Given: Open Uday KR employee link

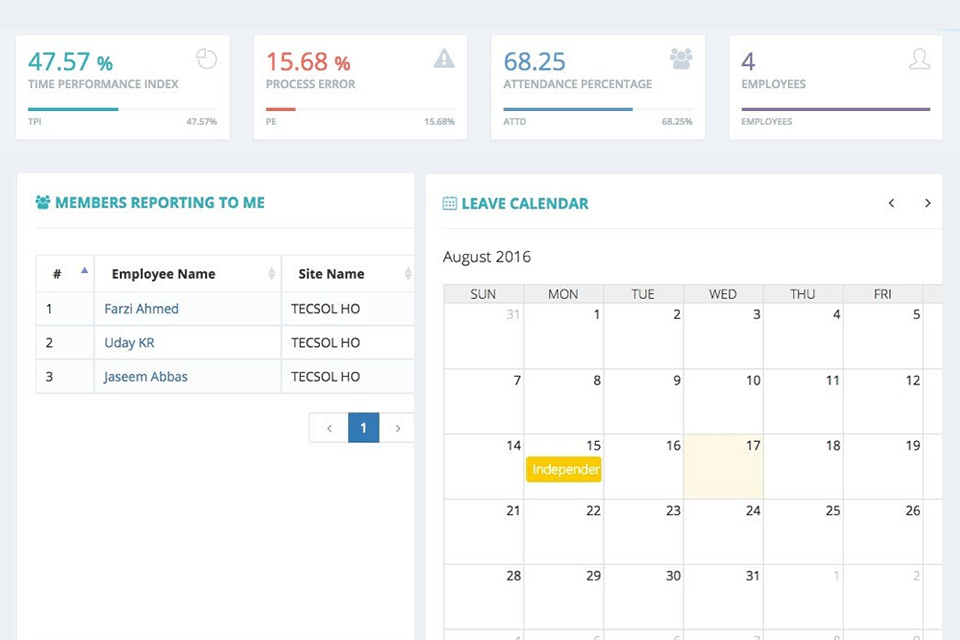Looking at the screenshot, I should click(129, 343).
